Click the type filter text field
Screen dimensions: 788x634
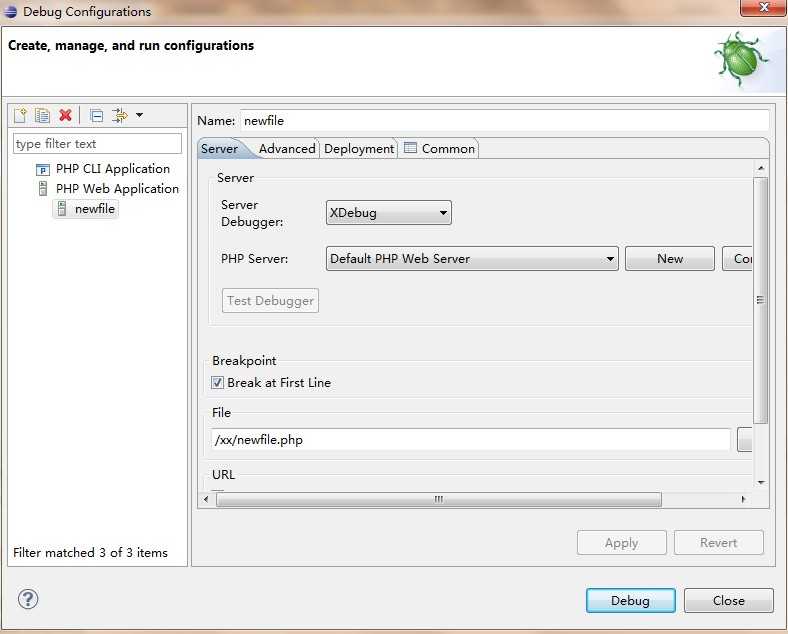97,144
